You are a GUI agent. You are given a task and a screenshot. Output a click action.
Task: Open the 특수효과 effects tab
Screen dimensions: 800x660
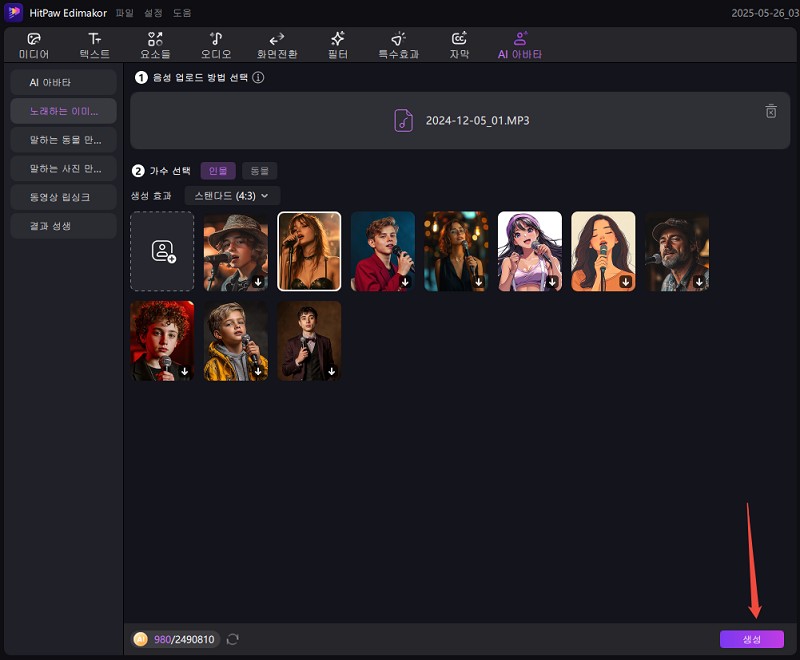click(x=398, y=45)
